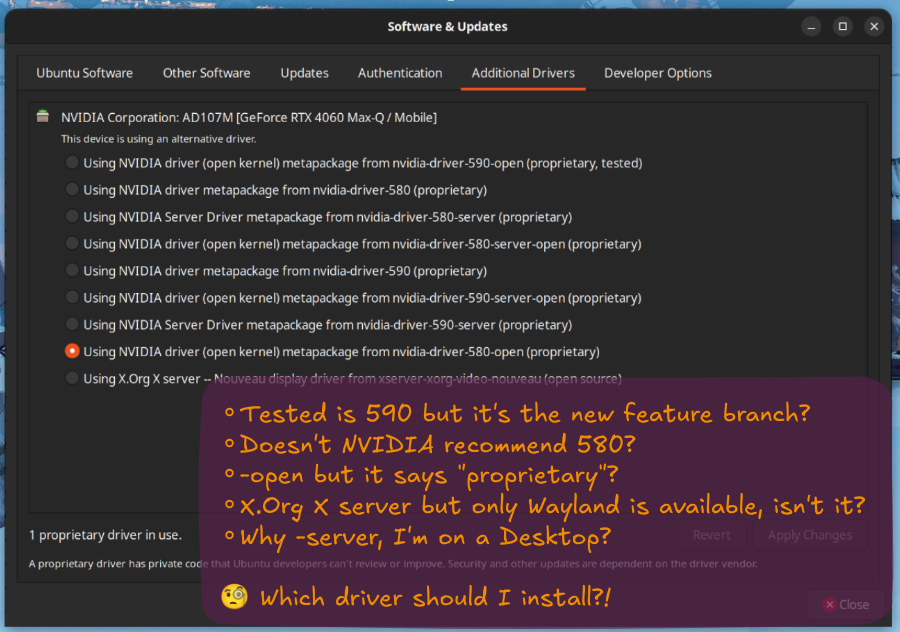900x632 pixels.
Task: Pick nvidia-driver-580-server-open radio button
Action: (x=72, y=243)
